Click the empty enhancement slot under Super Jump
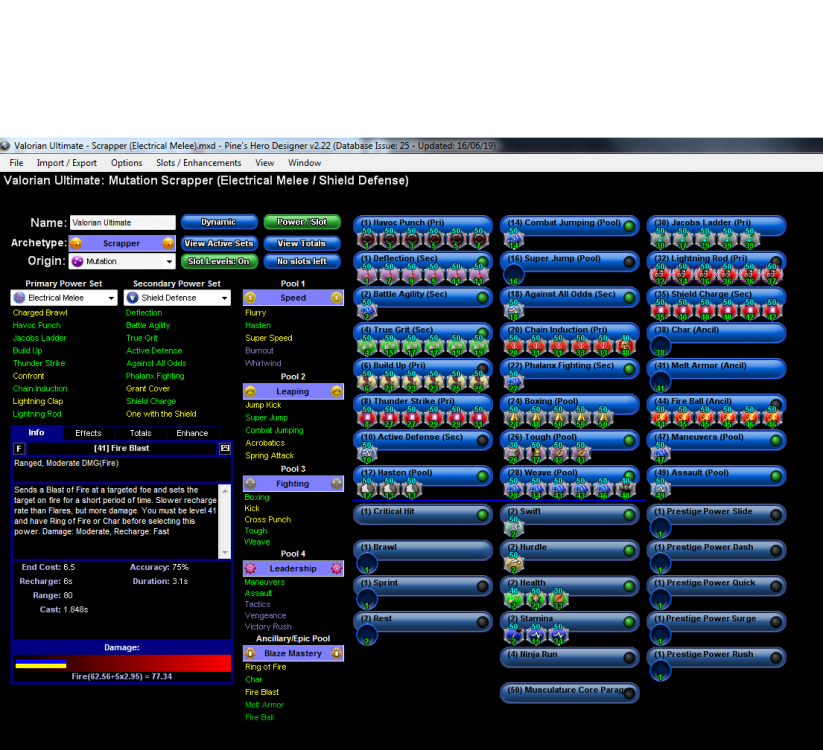This screenshot has width=823, height=750. click(514, 275)
